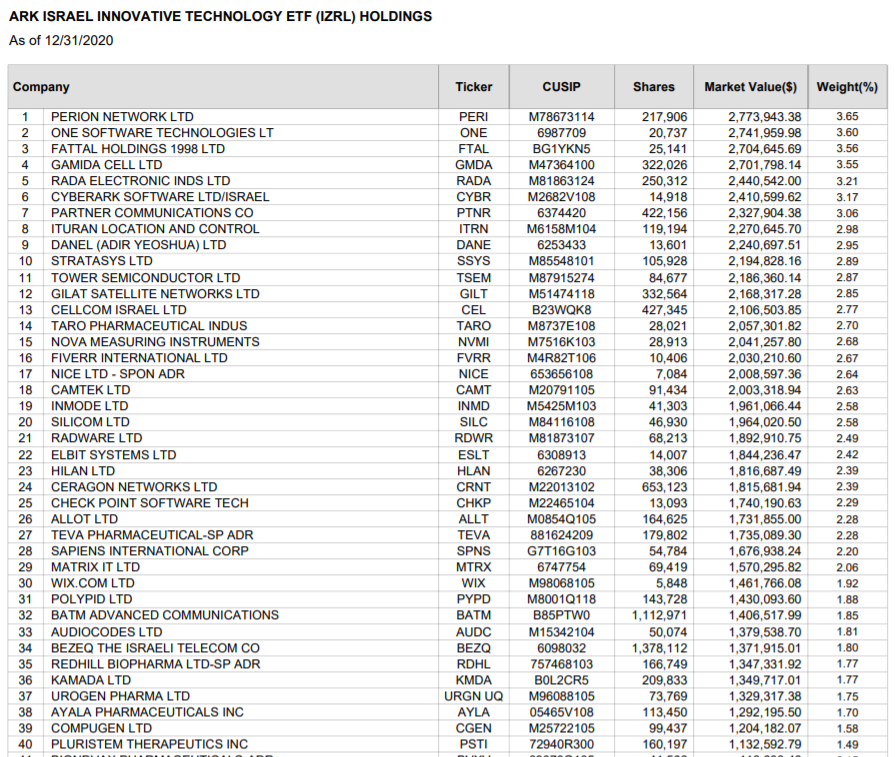This screenshot has width=895, height=757.
Task: Click the FVRR ticker cell
Action: (x=473, y=357)
